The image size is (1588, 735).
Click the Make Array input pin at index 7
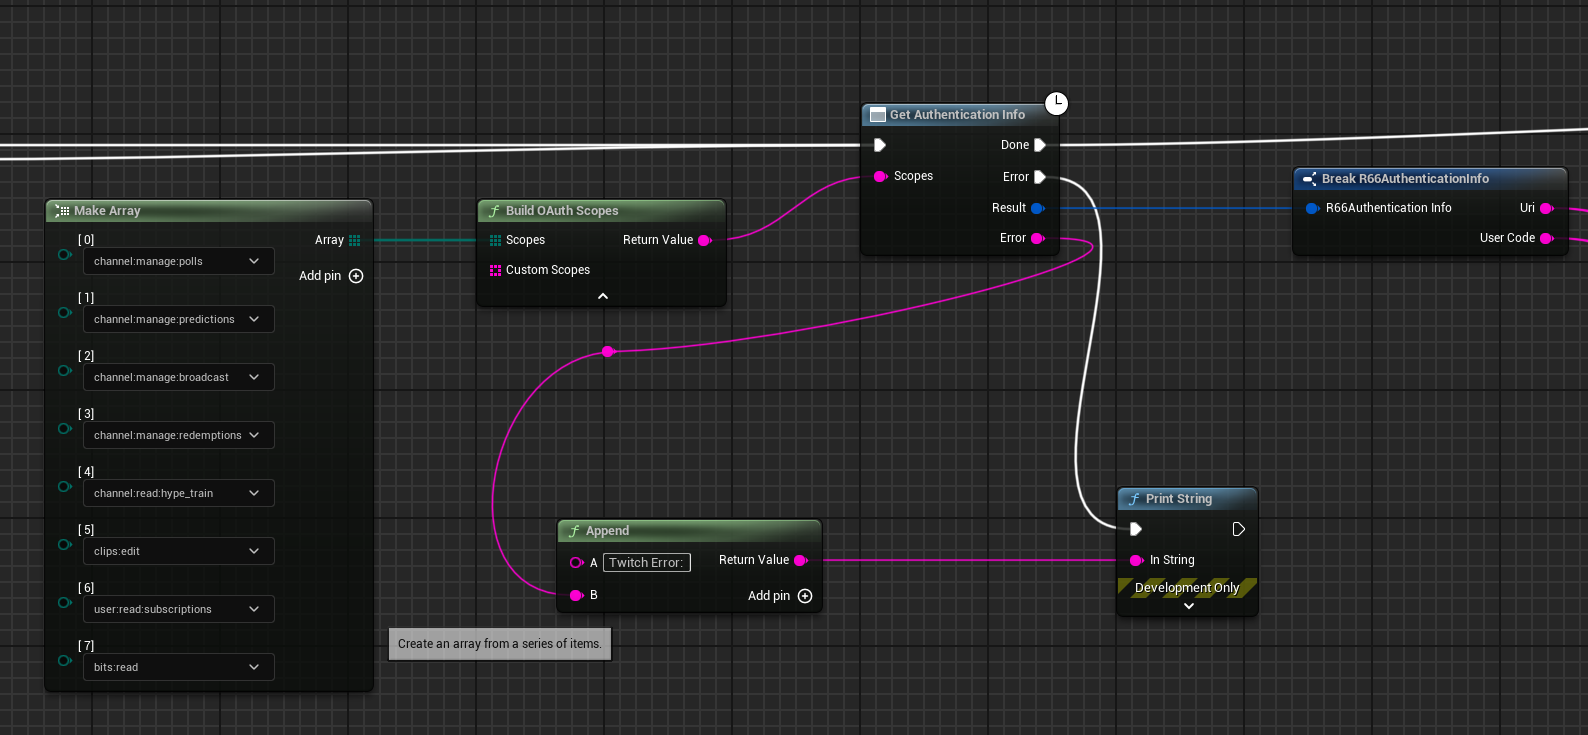click(65, 661)
